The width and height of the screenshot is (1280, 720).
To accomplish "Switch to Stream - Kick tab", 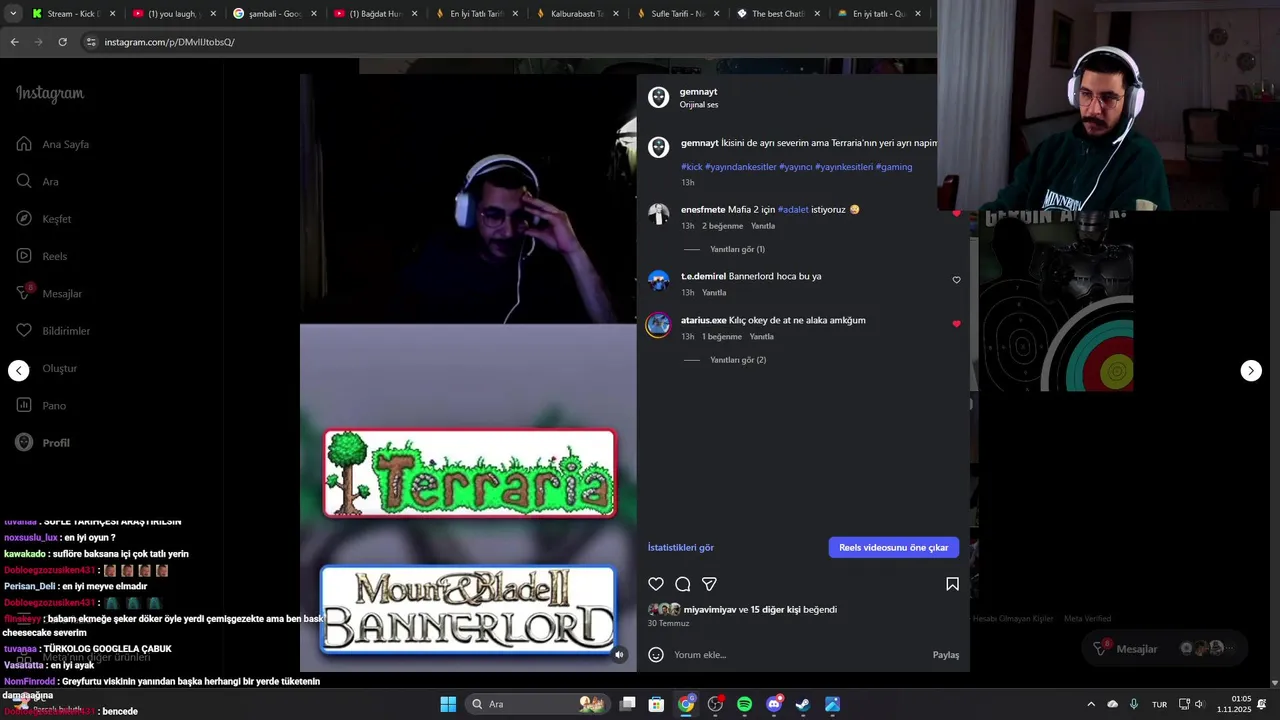I will pyautogui.click(x=72, y=14).
